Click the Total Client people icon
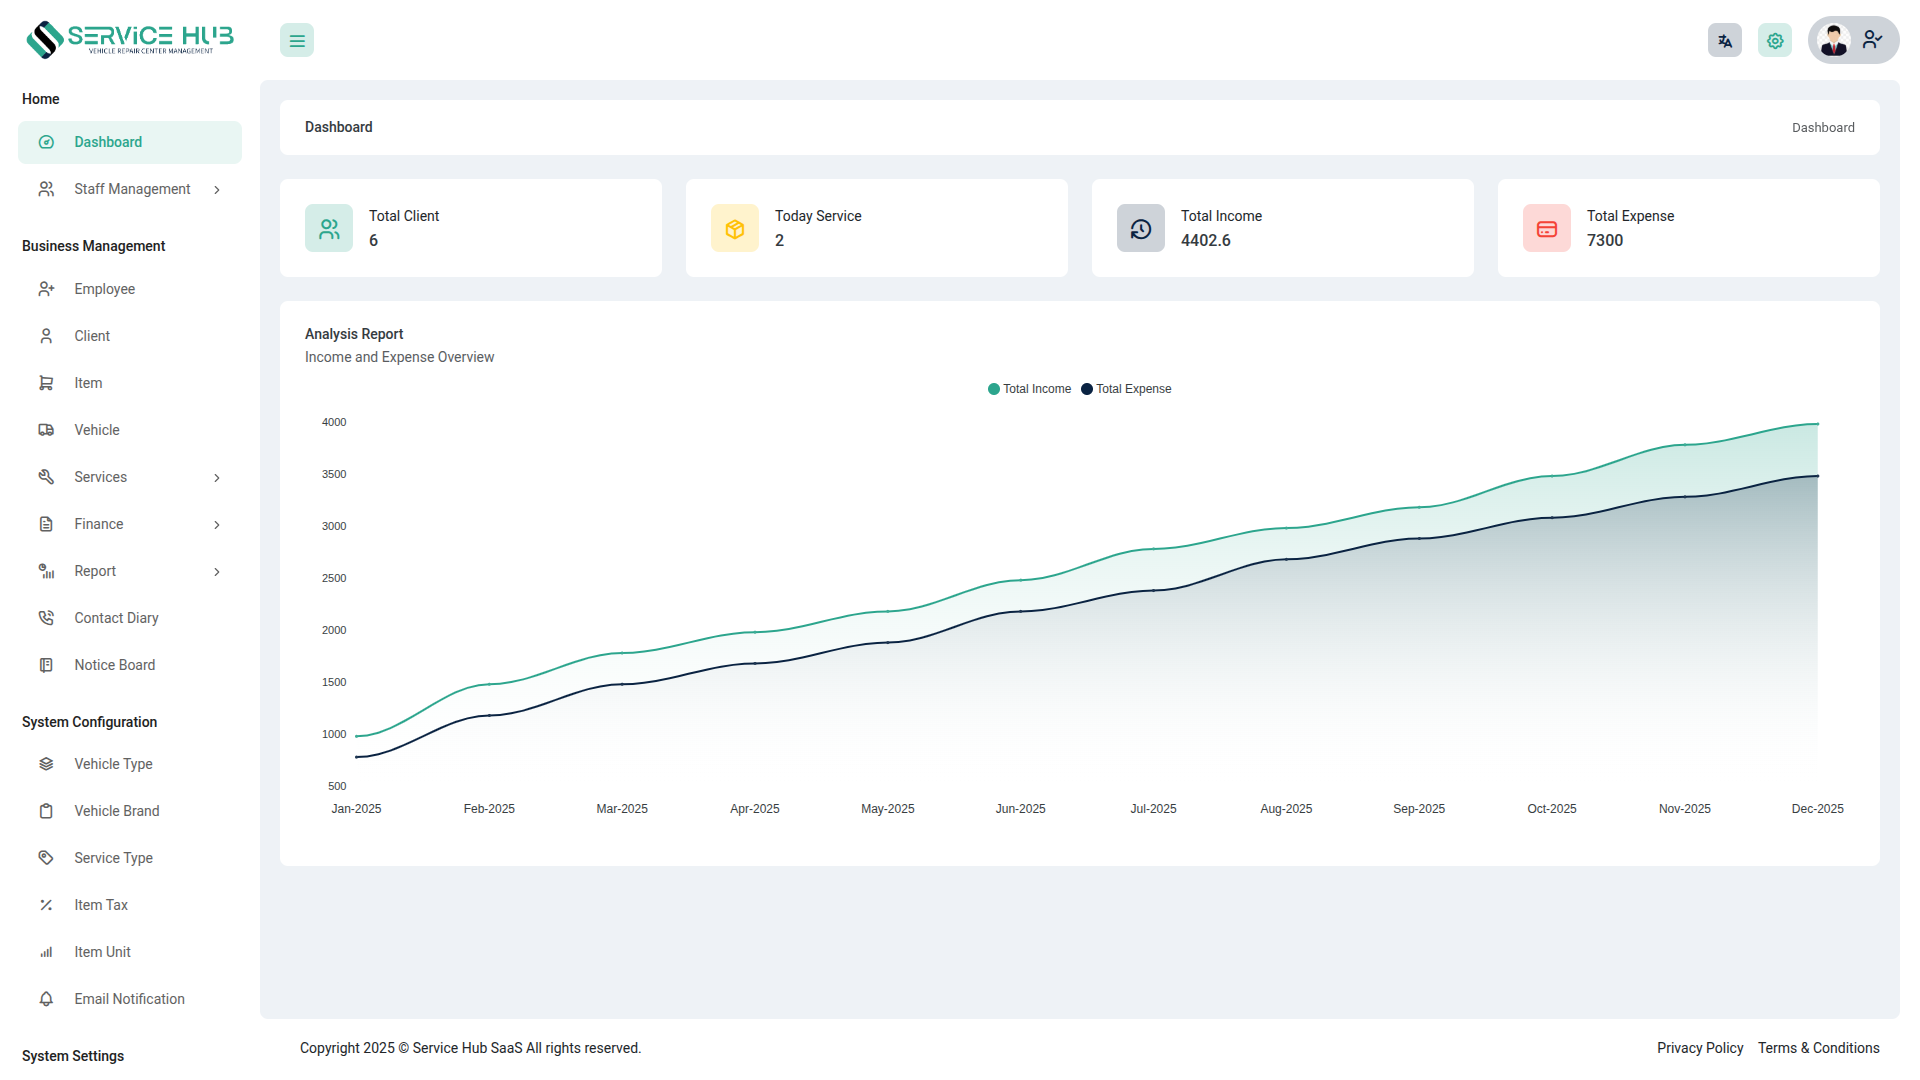The width and height of the screenshot is (1920, 1080). click(x=329, y=229)
